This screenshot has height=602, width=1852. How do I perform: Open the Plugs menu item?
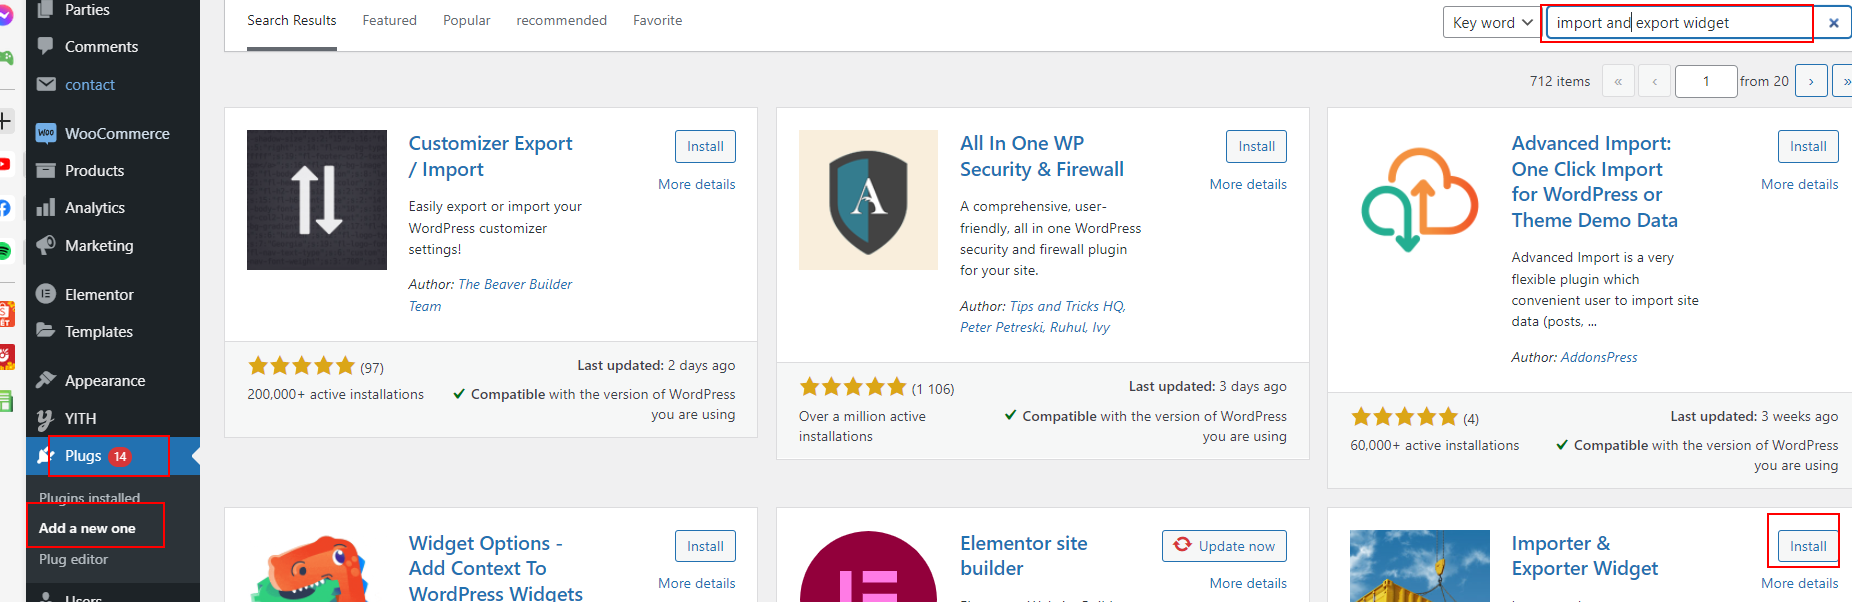point(113,456)
